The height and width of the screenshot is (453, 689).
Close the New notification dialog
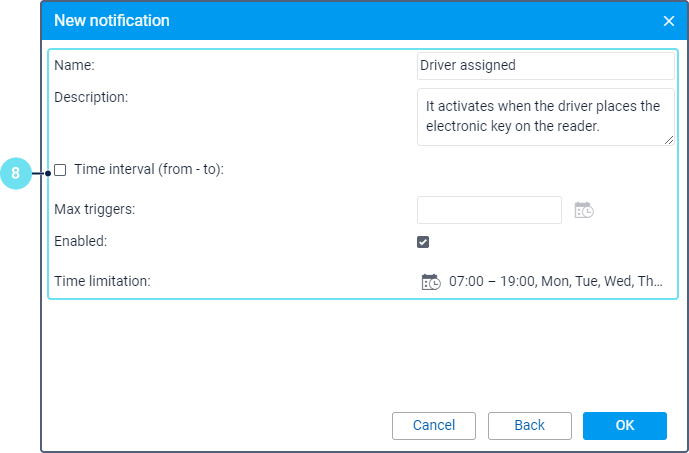tap(669, 21)
